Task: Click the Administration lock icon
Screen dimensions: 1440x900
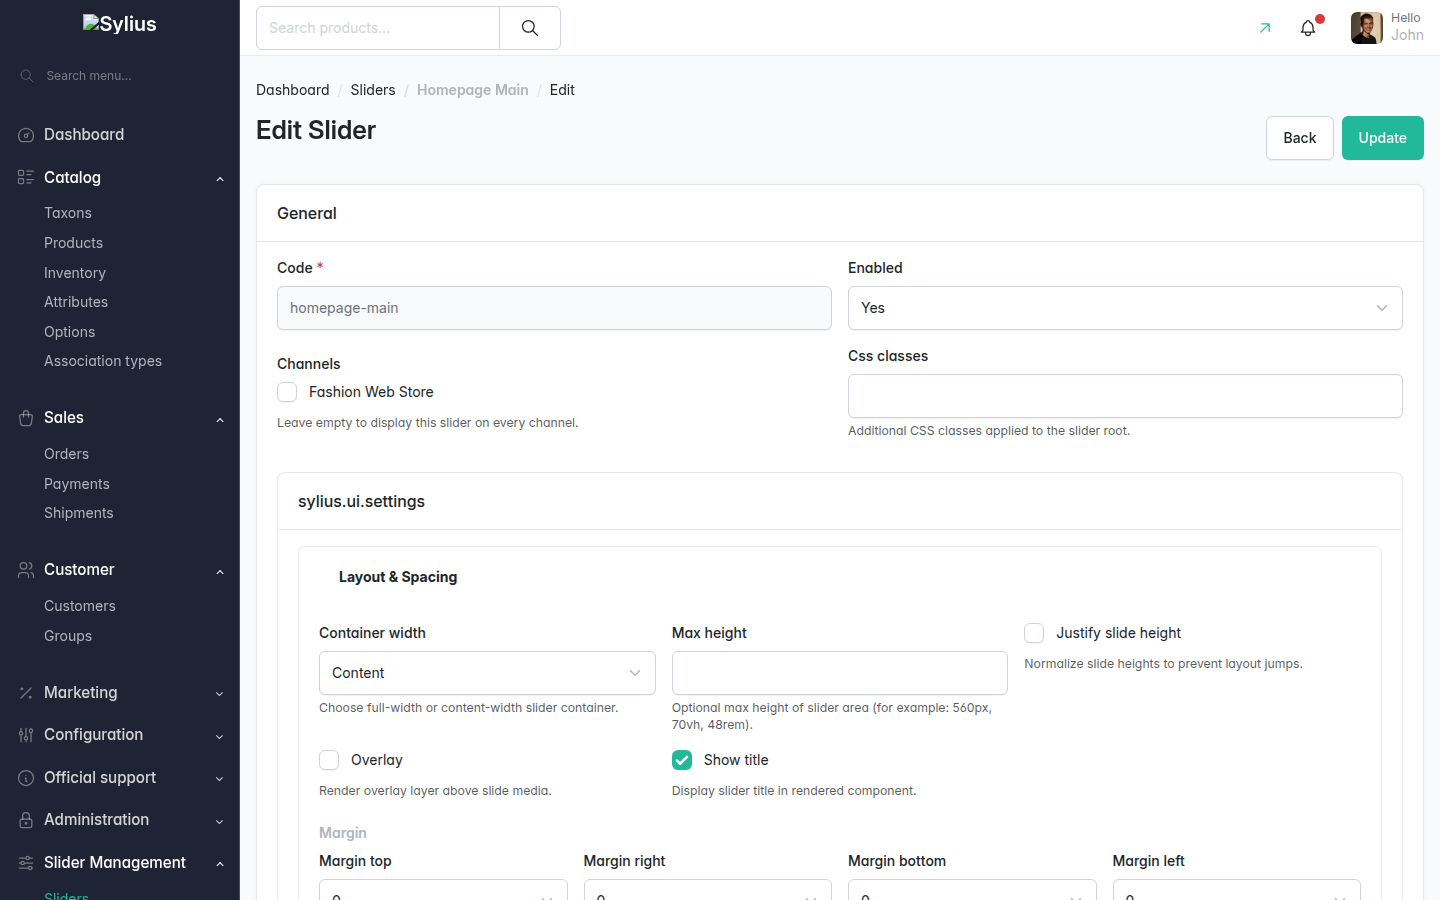Action: click(x=26, y=820)
